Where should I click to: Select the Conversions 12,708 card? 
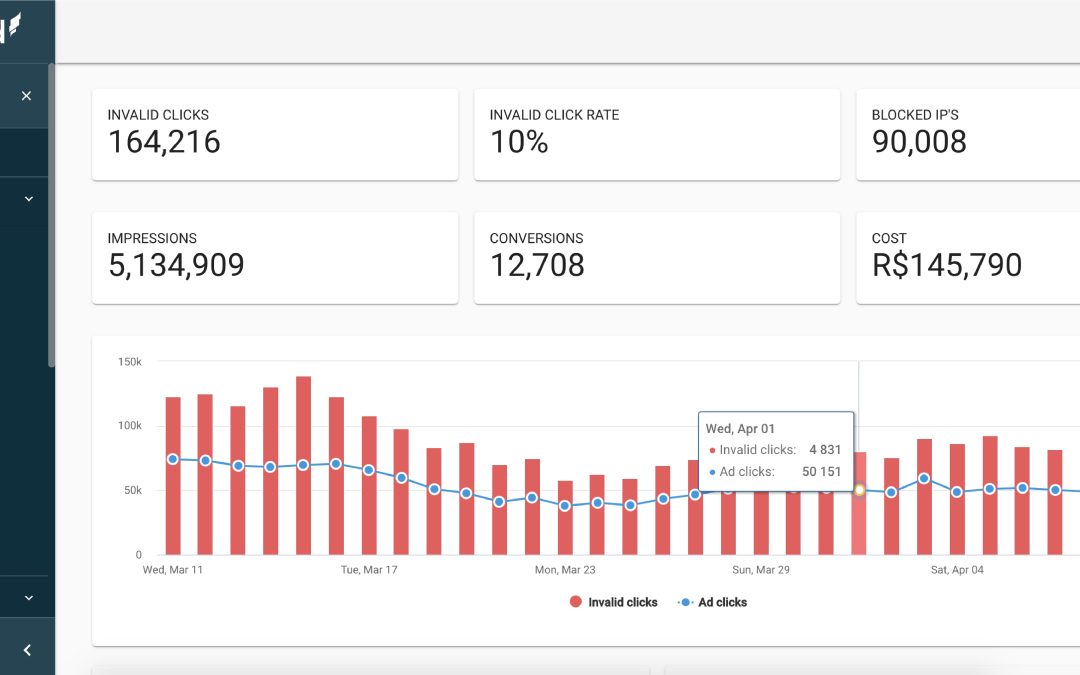(x=657, y=258)
